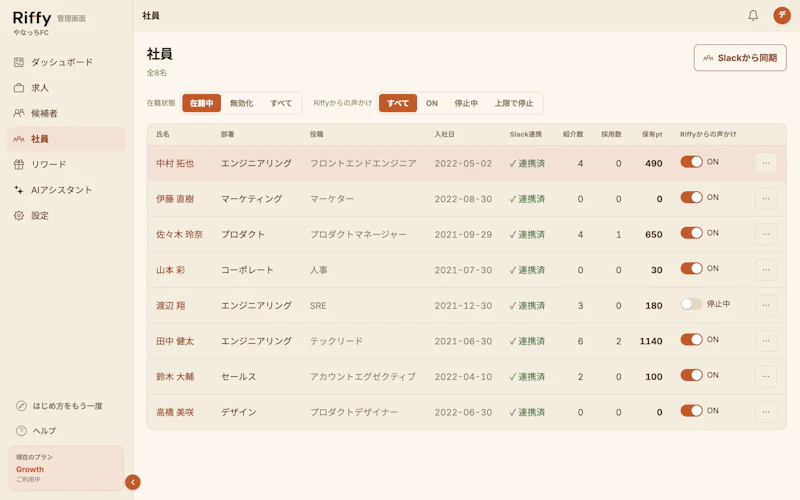Screen dimensions: 800x500
Task: Toggle Riffy声かけ for 田中 健太
Action: [x=691, y=339]
